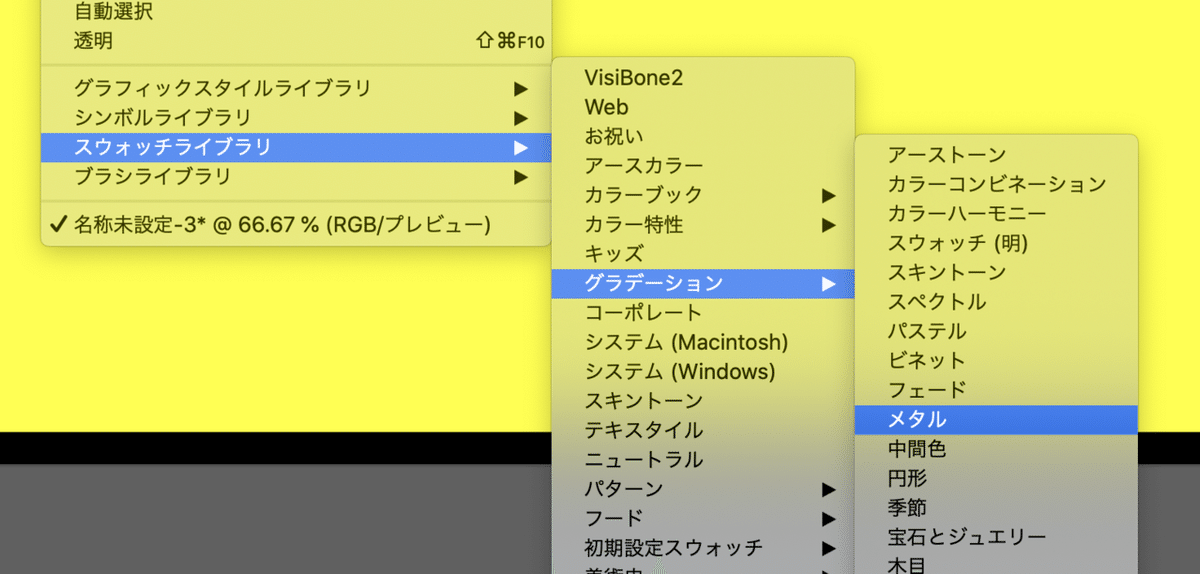Choose キッズ swatch library
The width and height of the screenshot is (1200, 574).
click(x=703, y=254)
